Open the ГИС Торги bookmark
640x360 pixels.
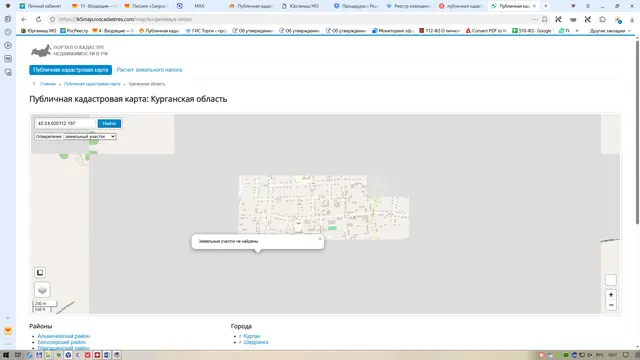click(206, 31)
